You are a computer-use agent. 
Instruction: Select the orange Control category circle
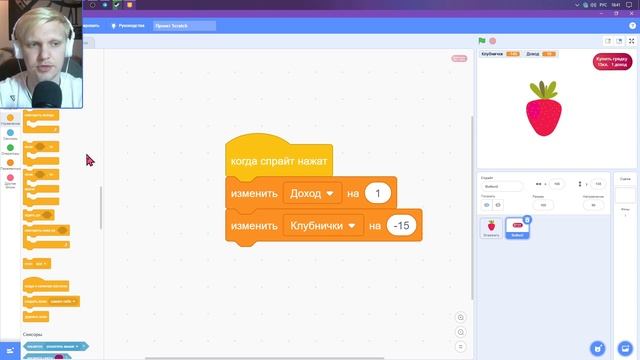tap(10, 118)
